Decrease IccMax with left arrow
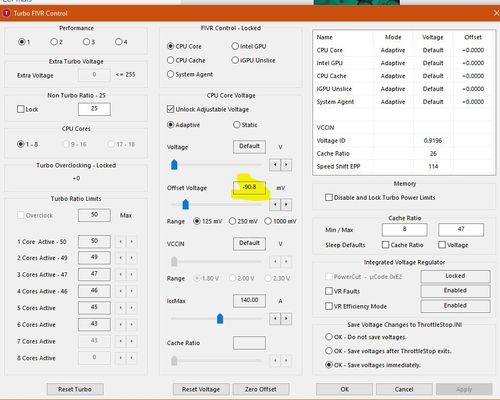The image size is (500, 400). [x=275, y=319]
